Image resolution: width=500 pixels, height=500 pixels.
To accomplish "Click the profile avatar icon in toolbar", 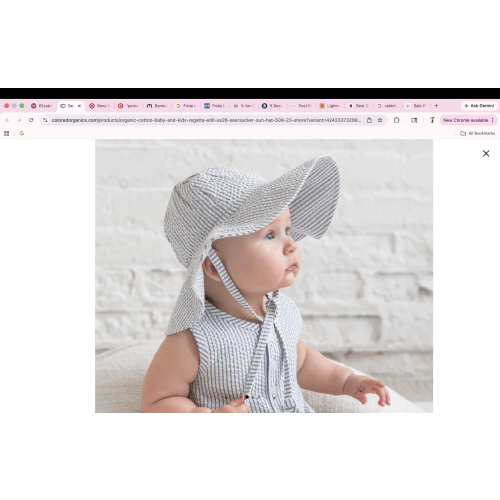I will click(x=432, y=120).
